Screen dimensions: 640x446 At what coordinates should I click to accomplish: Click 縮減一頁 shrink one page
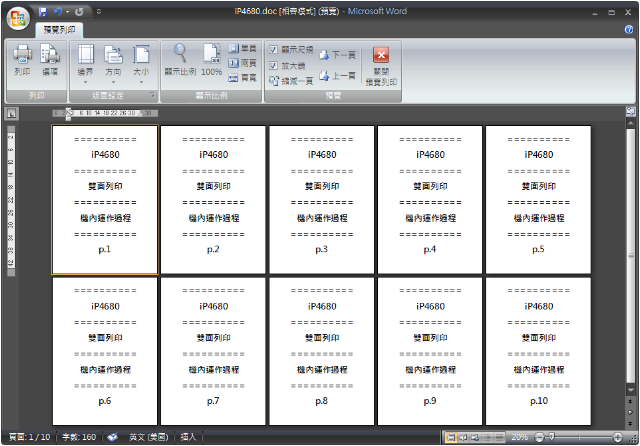coord(291,81)
